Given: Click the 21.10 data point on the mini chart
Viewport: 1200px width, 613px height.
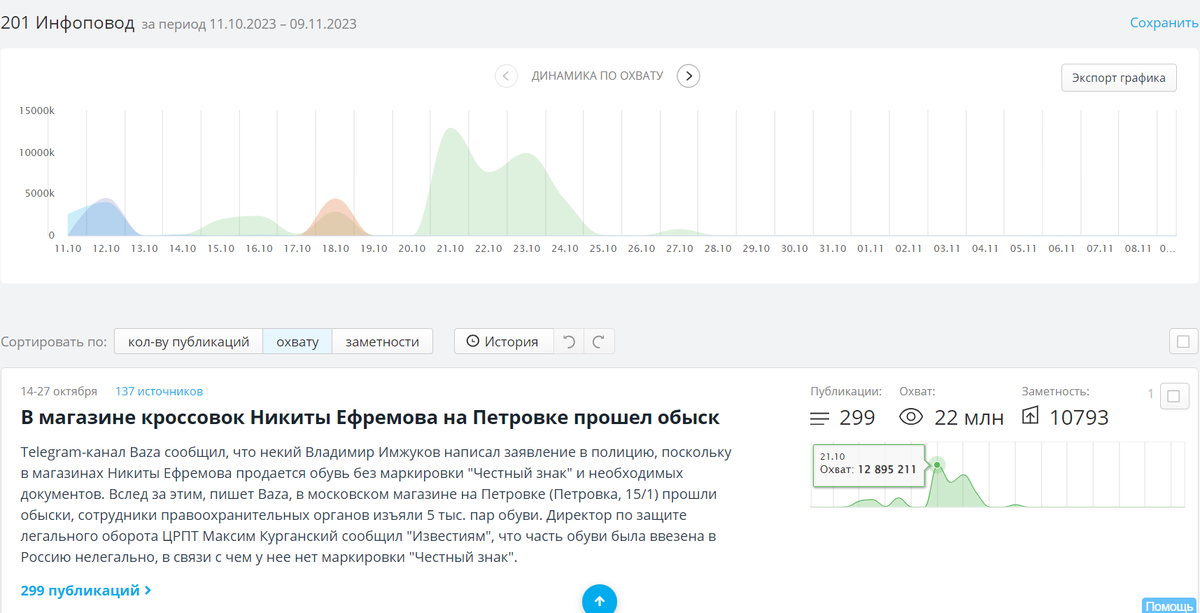Looking at the screenshot, I should (x=937, y=465).
